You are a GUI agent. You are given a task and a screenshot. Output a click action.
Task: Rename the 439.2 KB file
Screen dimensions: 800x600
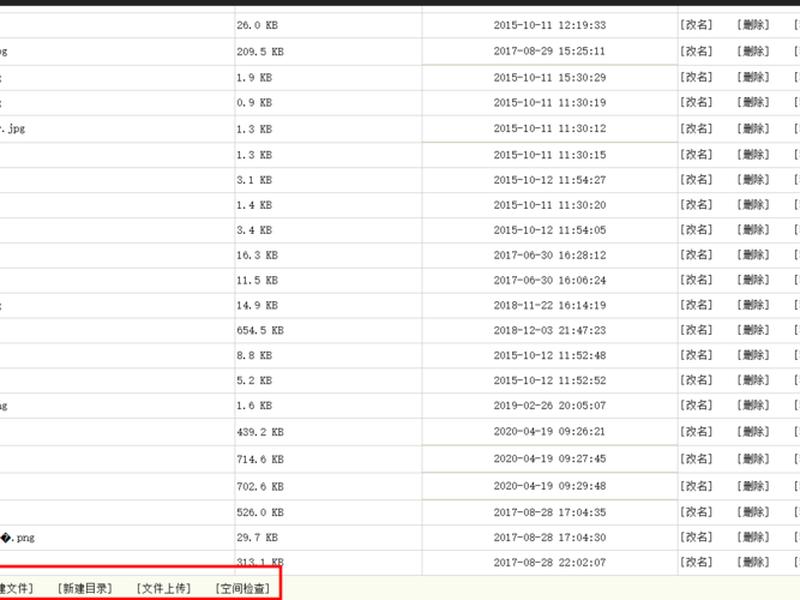(x=696, y=431)
